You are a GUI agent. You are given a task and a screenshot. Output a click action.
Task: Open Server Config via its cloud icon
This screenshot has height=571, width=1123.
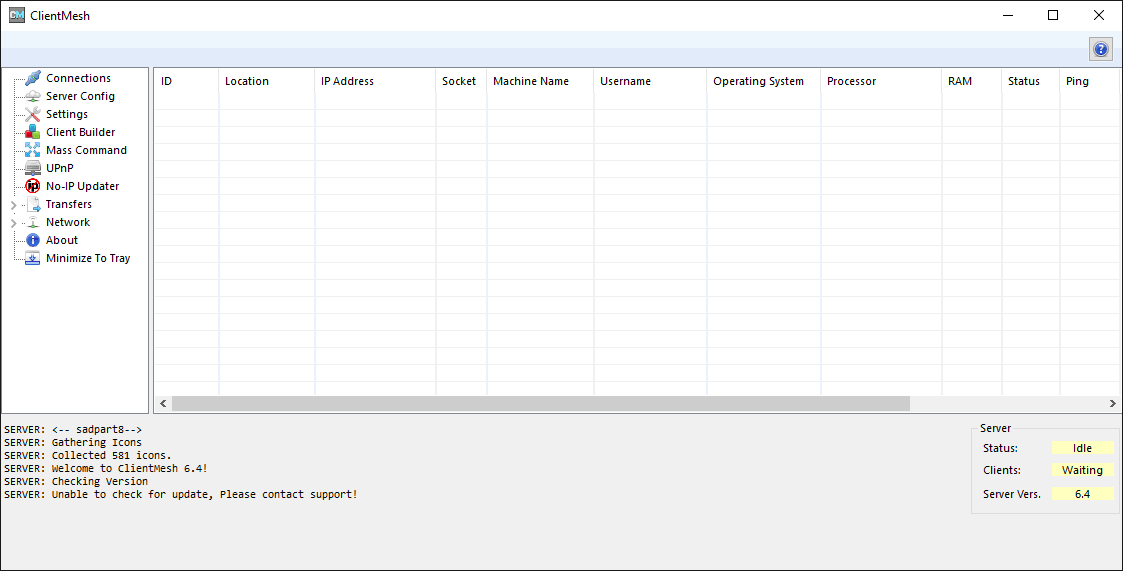tap(33, 96)
